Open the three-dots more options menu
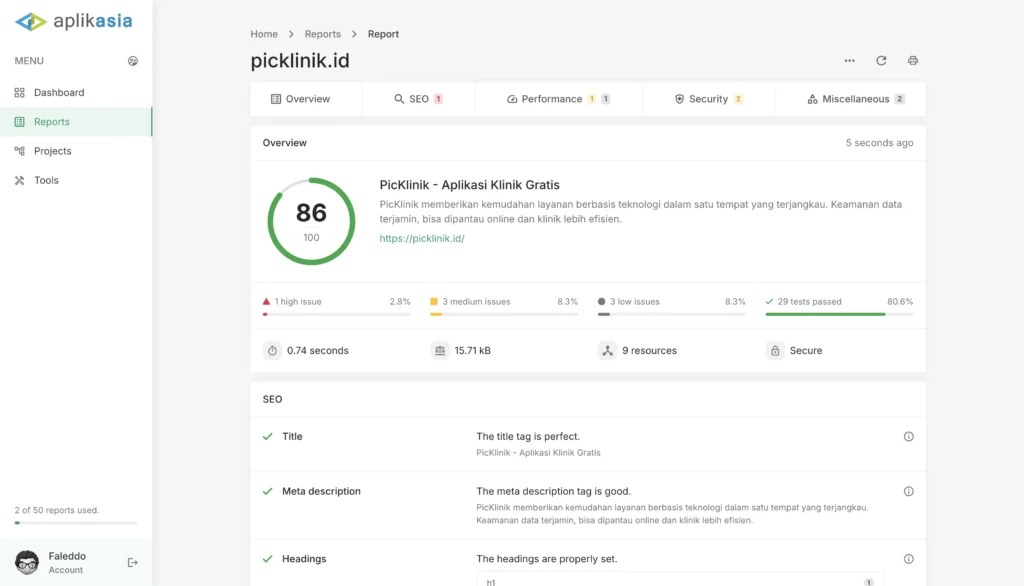The width and height of the screenshot is (1024, 586). 849,61
